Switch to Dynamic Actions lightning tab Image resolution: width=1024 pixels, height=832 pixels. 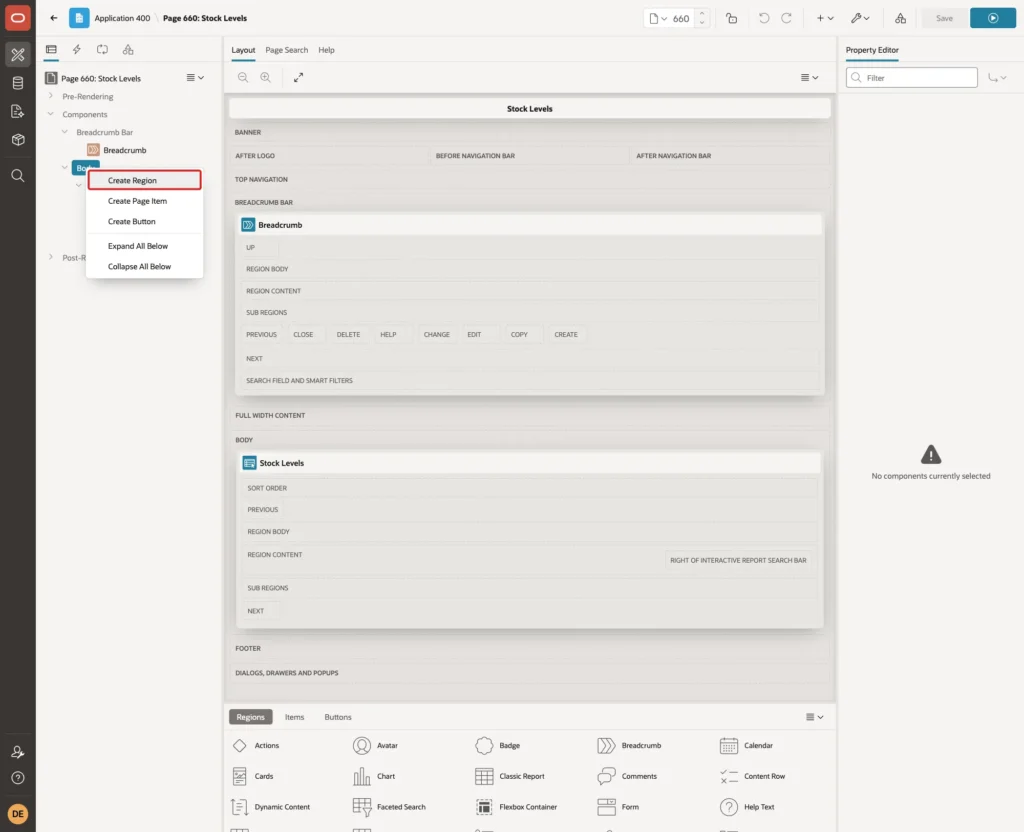pyautogui.click(x=76, y=50)
